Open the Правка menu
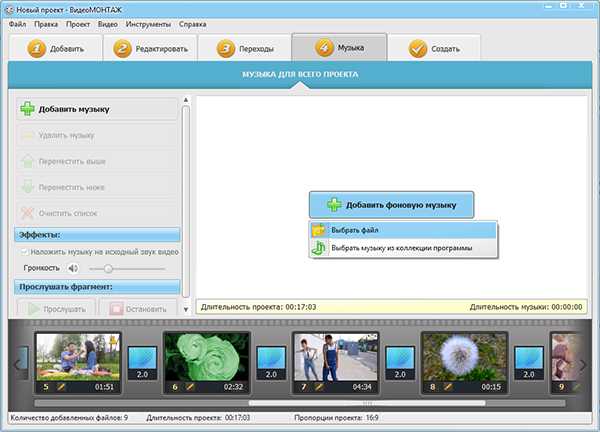Image resolution: width=600 pixels, height=432 pixels. point(46,24)
